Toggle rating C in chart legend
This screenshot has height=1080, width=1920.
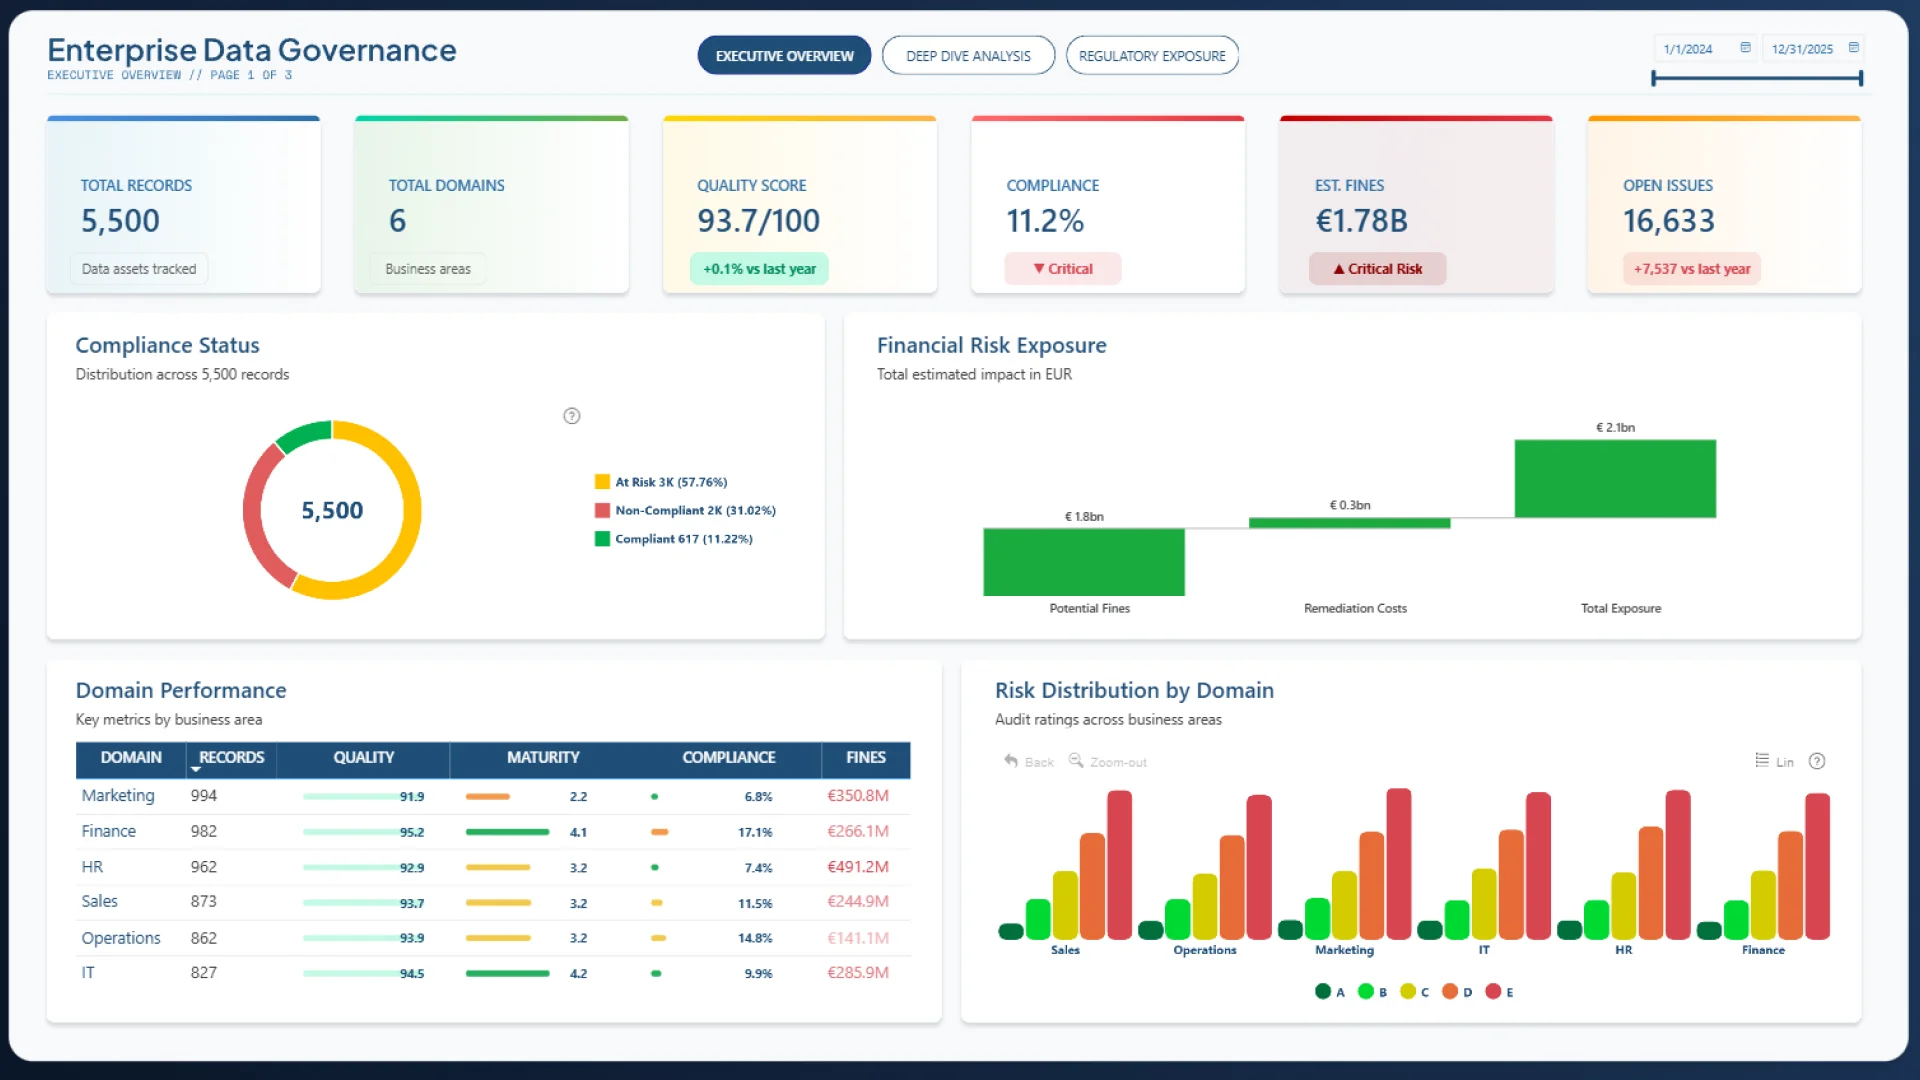point(1408,992)
